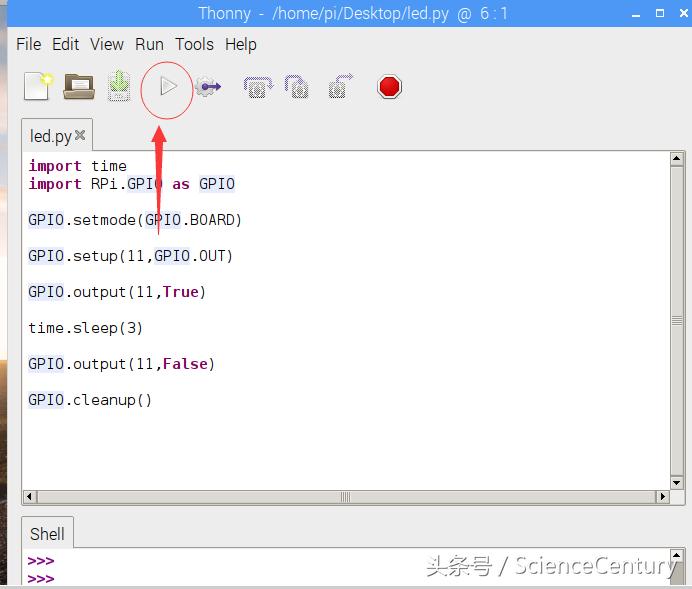Open the Help menu
692x589 pixels.
tap(241, 45)
